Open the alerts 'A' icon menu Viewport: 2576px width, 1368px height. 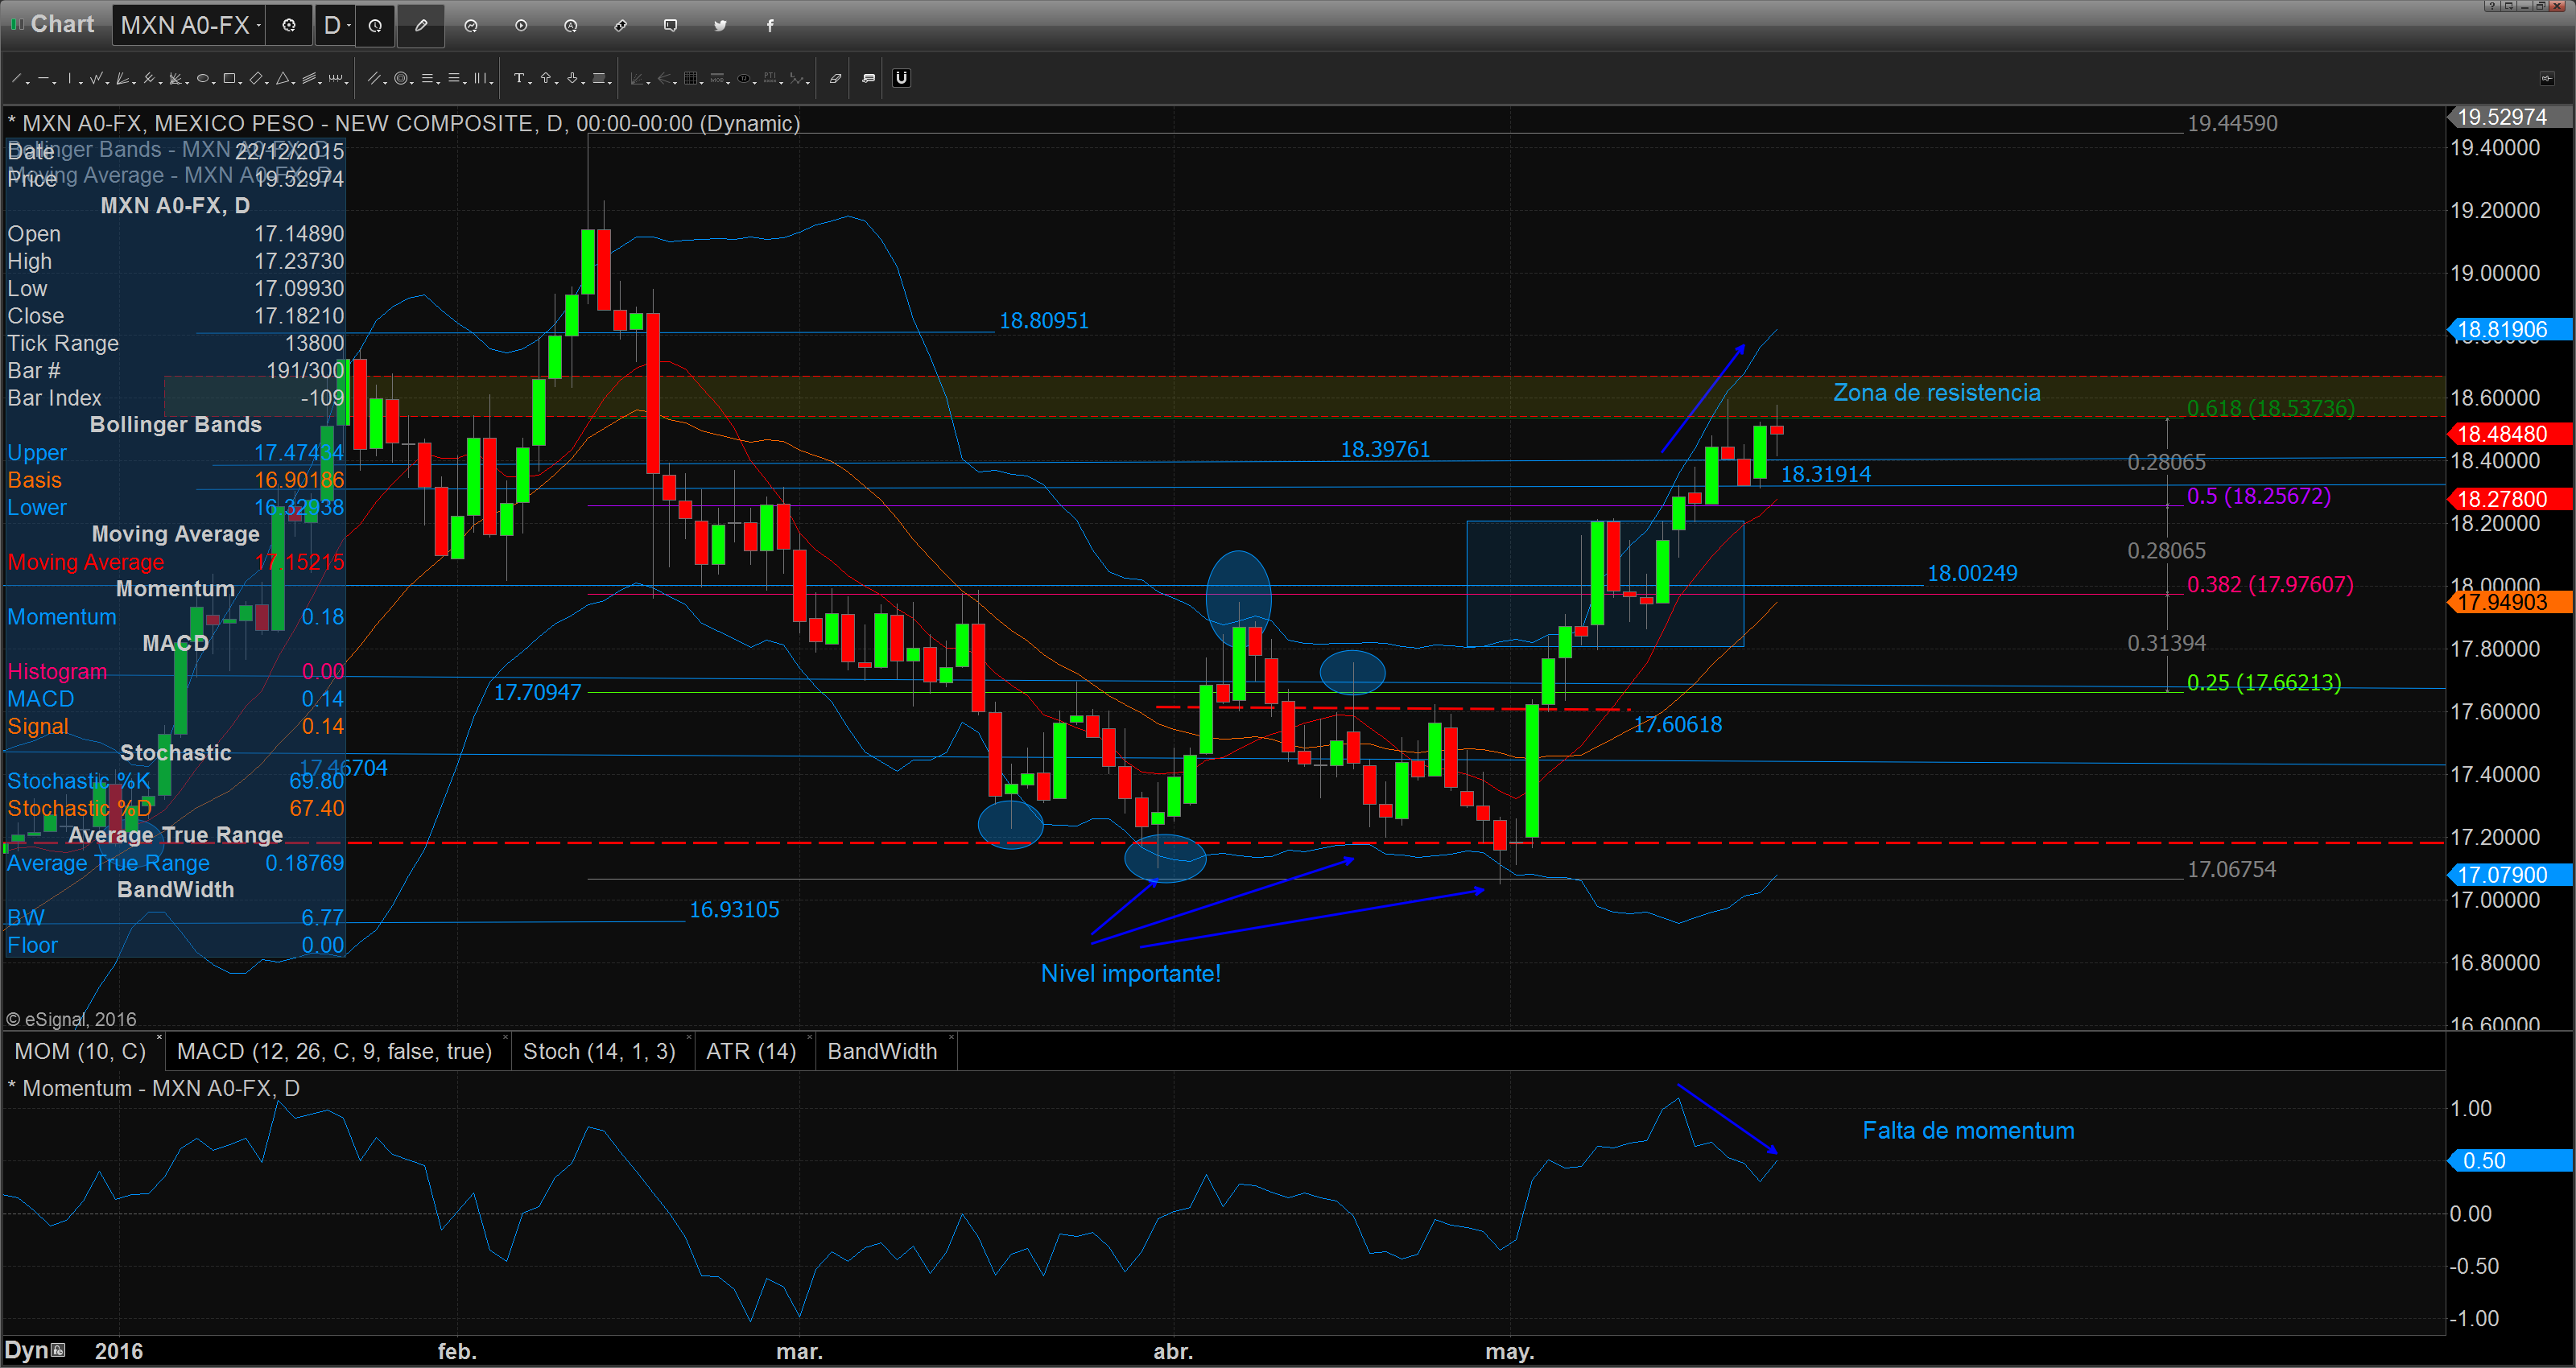[571, 26]
